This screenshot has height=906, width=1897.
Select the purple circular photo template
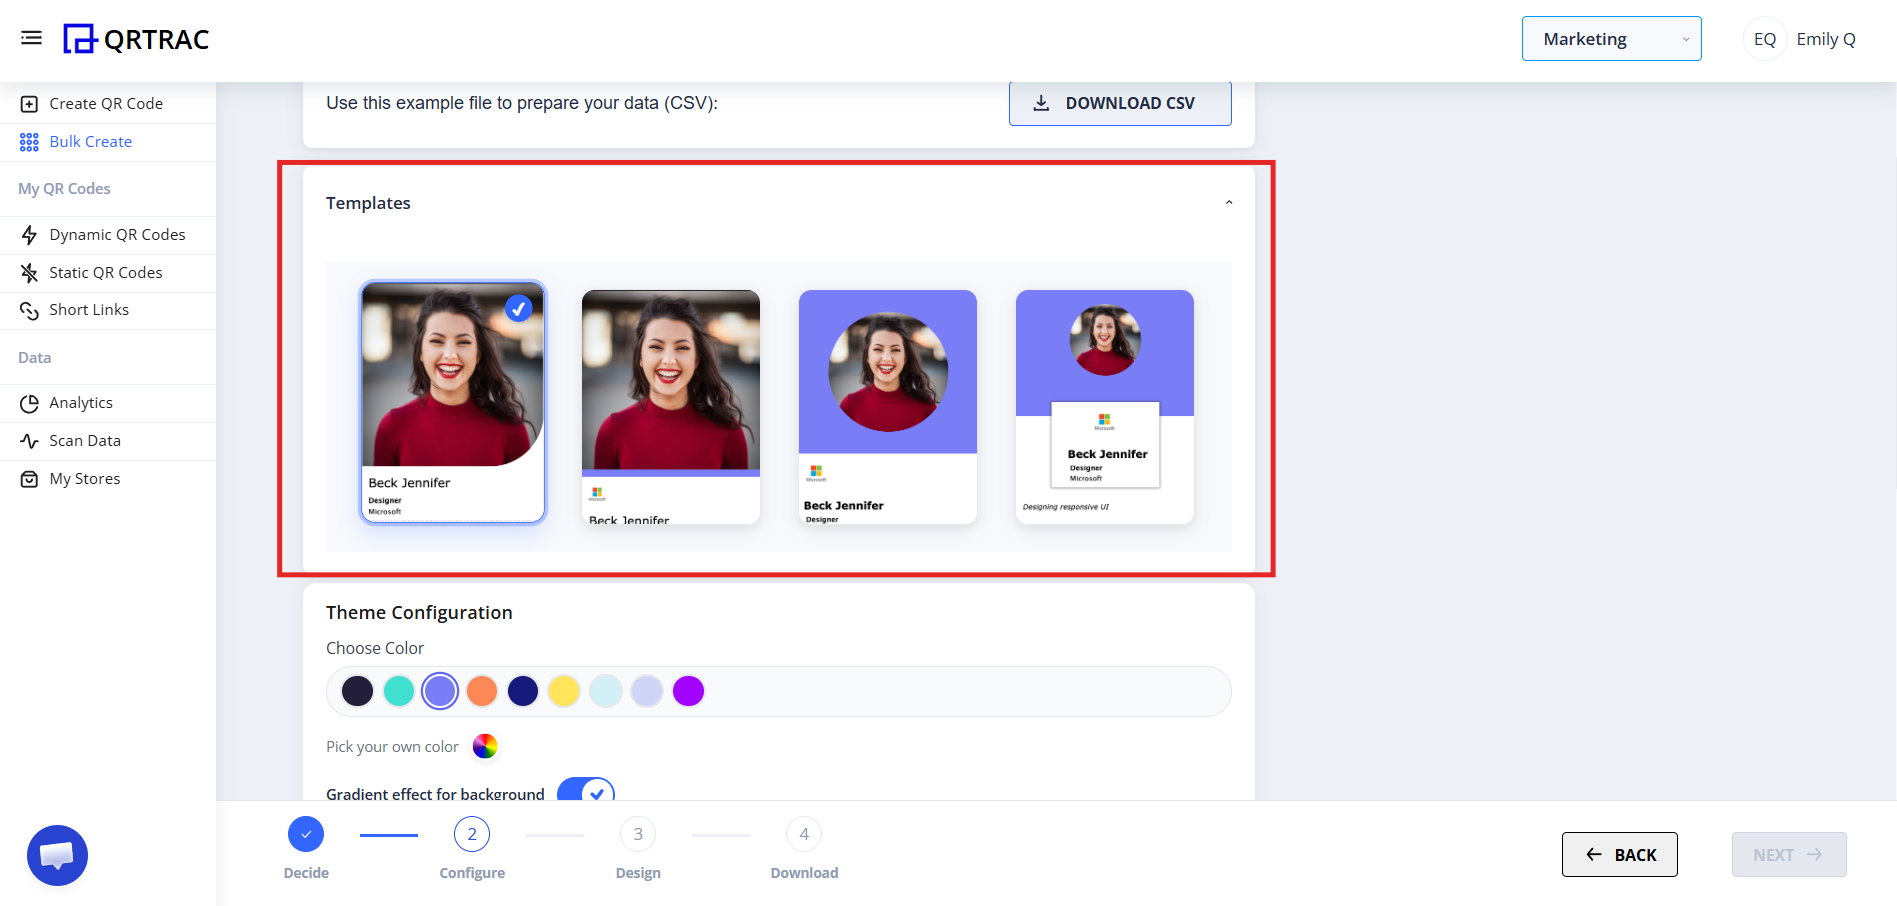coord(887,406)
